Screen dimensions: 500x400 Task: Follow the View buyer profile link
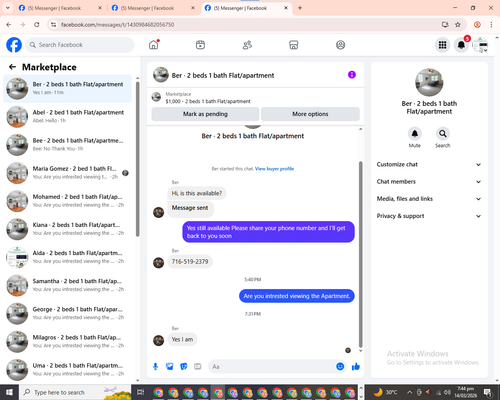tap(274, 169)
